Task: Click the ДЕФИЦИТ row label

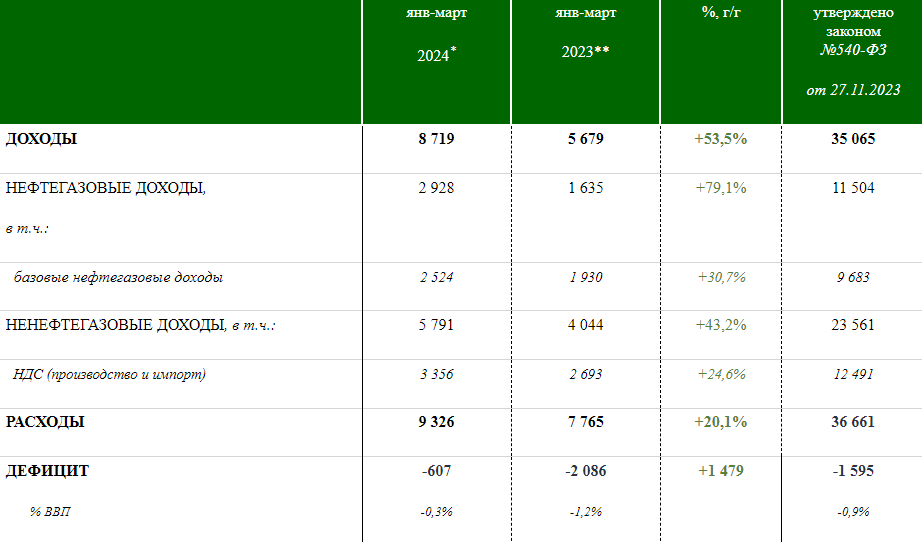Action: tap(47, 471)
